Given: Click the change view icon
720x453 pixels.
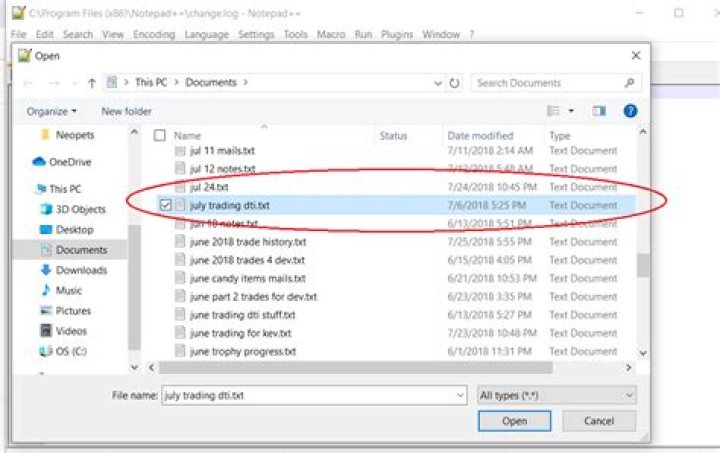Looking at the screenshot, I should click(x=554, y=111).
